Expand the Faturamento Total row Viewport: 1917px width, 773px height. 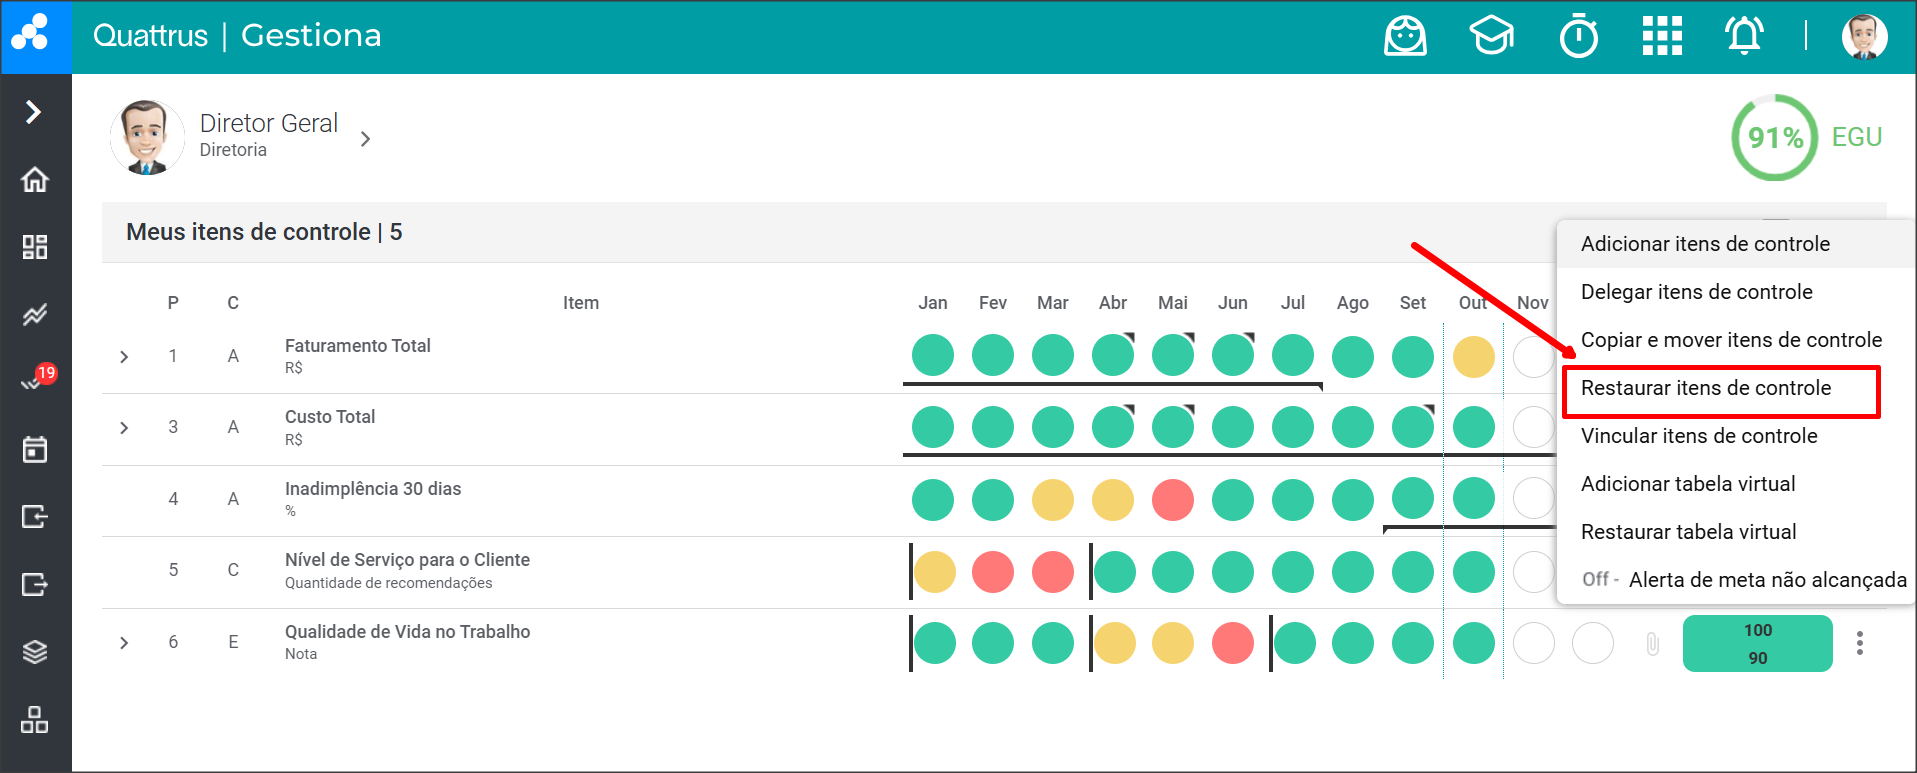[x=124, y=357]
